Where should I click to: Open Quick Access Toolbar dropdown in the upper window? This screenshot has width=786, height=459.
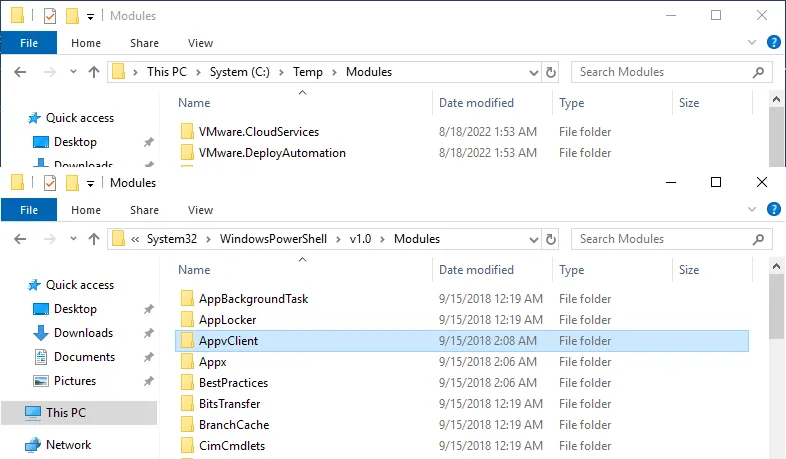91,16
